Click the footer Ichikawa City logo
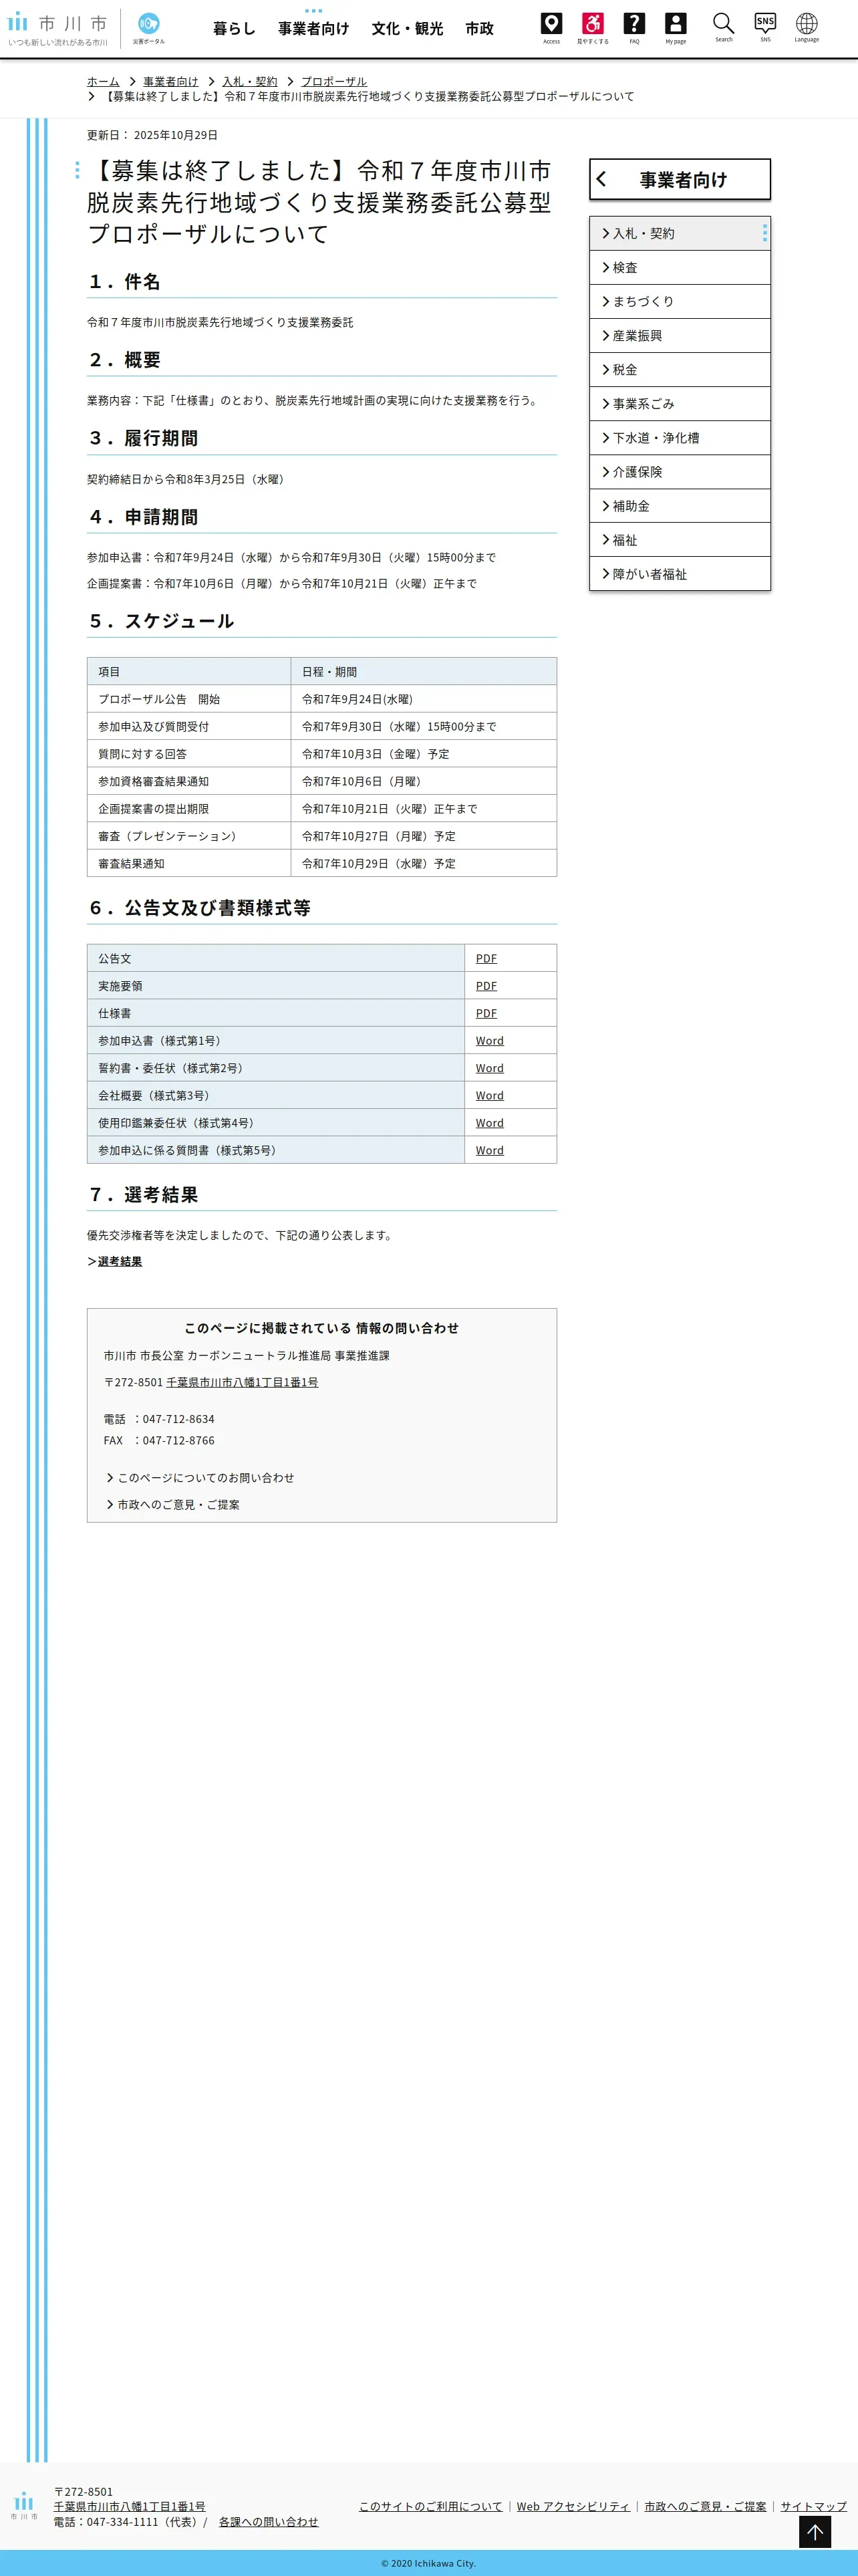The image size is (858, 2576). [24, 2505]
